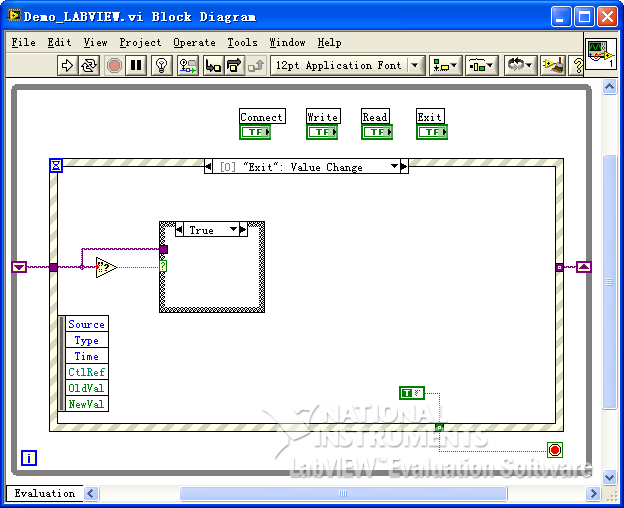Screen dimensions: 624x508
Task: Open the Distribute Objects dropdown
Action: click(x=481, y=66)
